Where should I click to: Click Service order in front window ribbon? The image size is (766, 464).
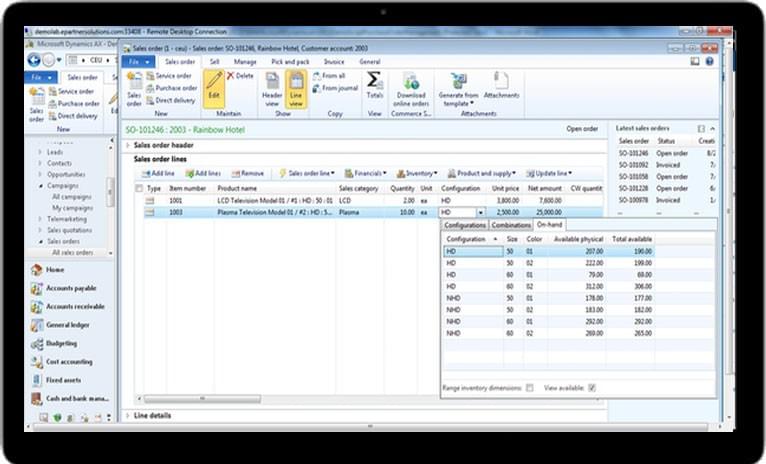(x=169, y=76)
